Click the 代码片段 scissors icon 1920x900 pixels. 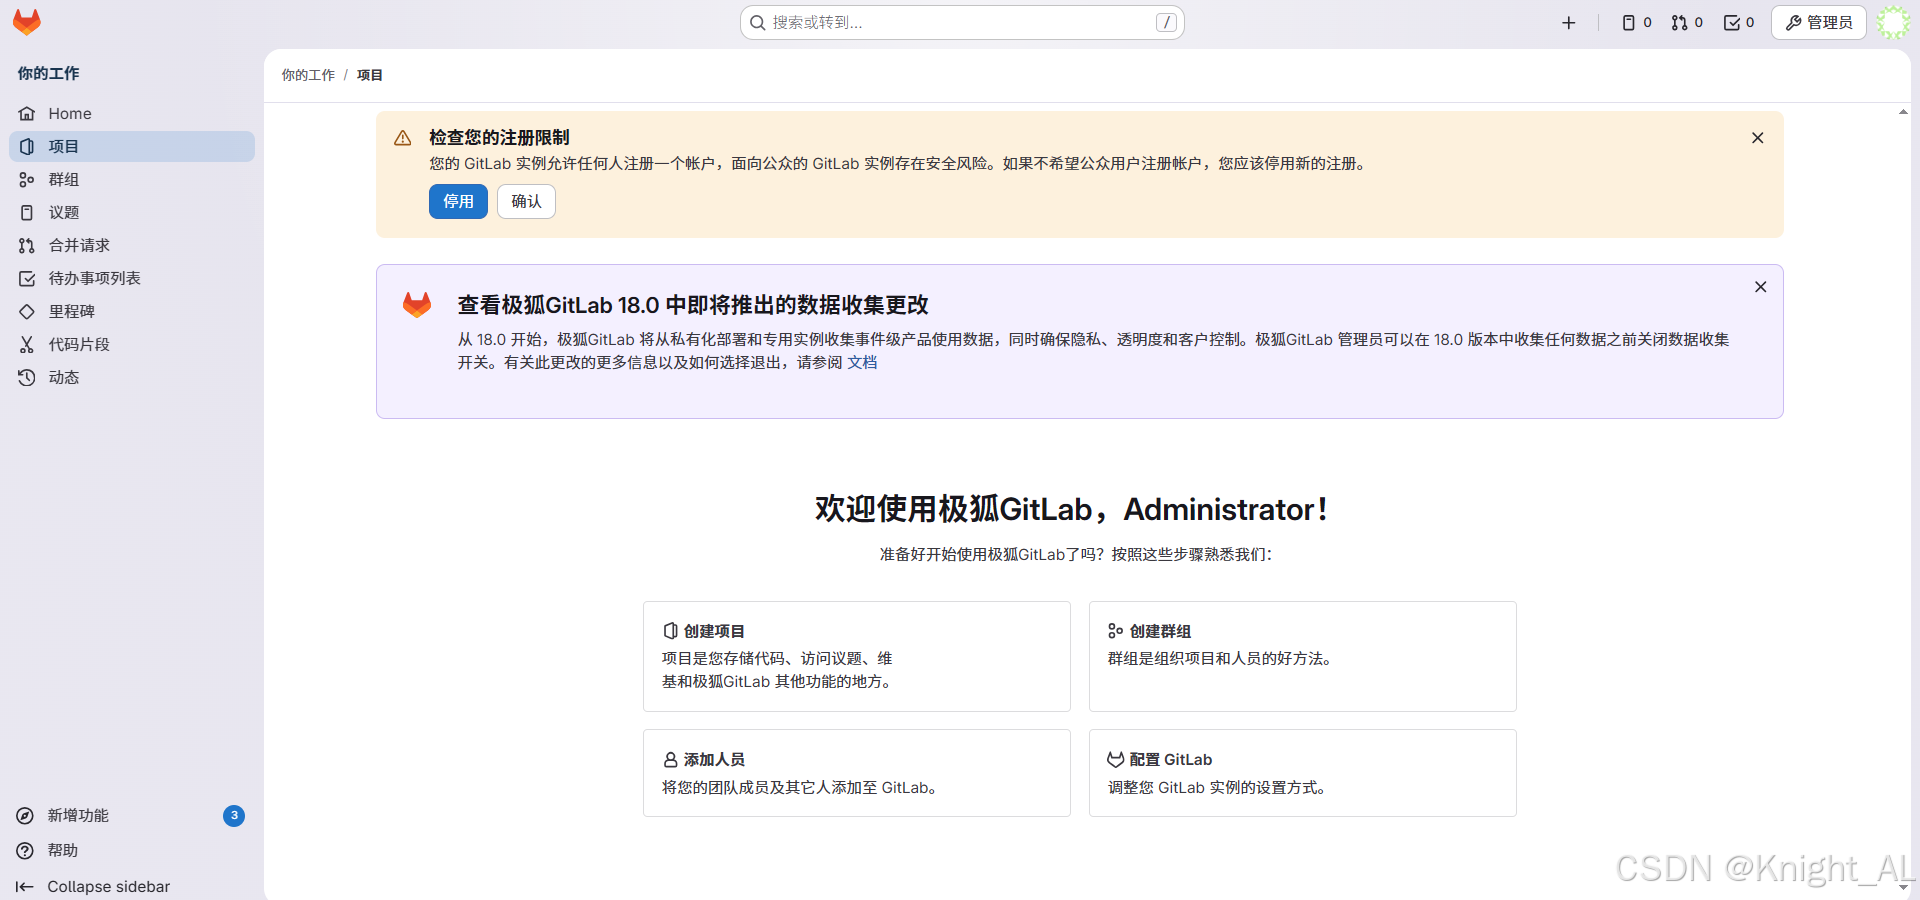tap(27, 344)
